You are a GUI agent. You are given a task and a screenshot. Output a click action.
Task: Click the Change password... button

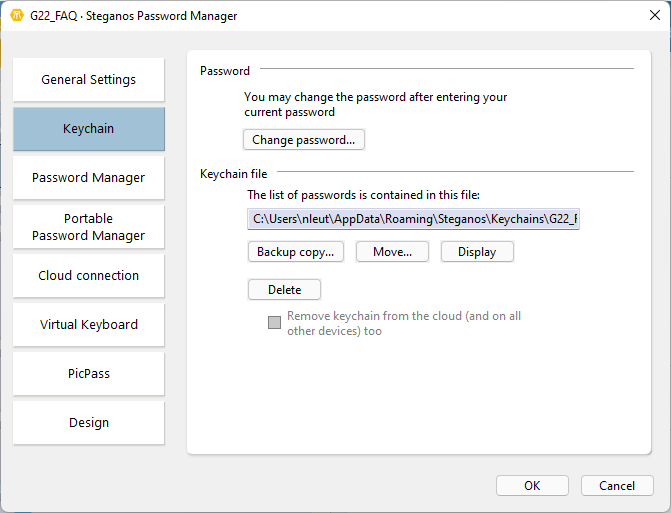(x=303, y=140)
